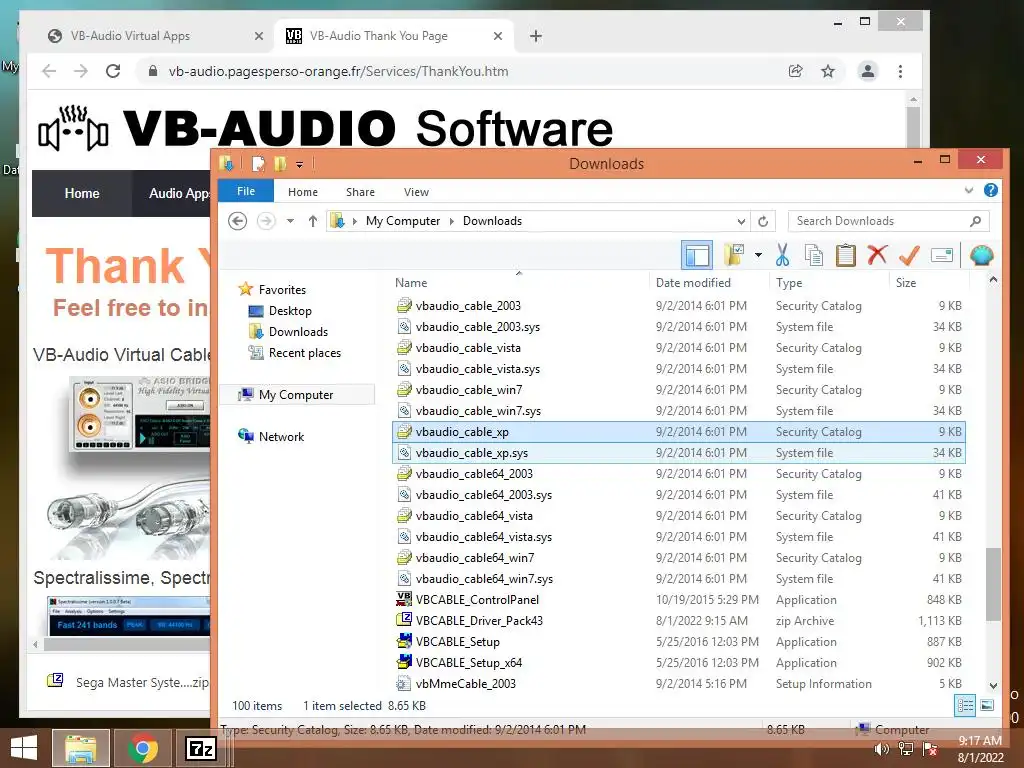Switch to details view button in status bar
This screenshot has height=768, width=1024.
tap(965, 705)
